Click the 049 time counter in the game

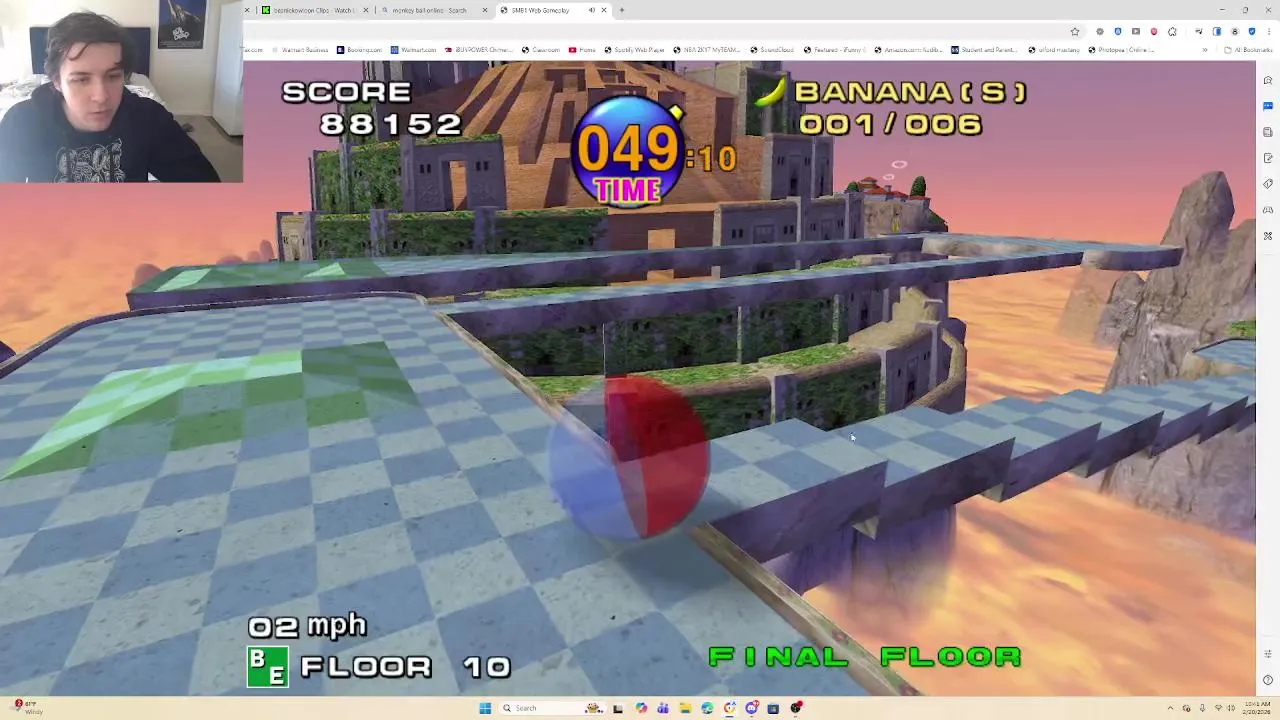point(630,150)
